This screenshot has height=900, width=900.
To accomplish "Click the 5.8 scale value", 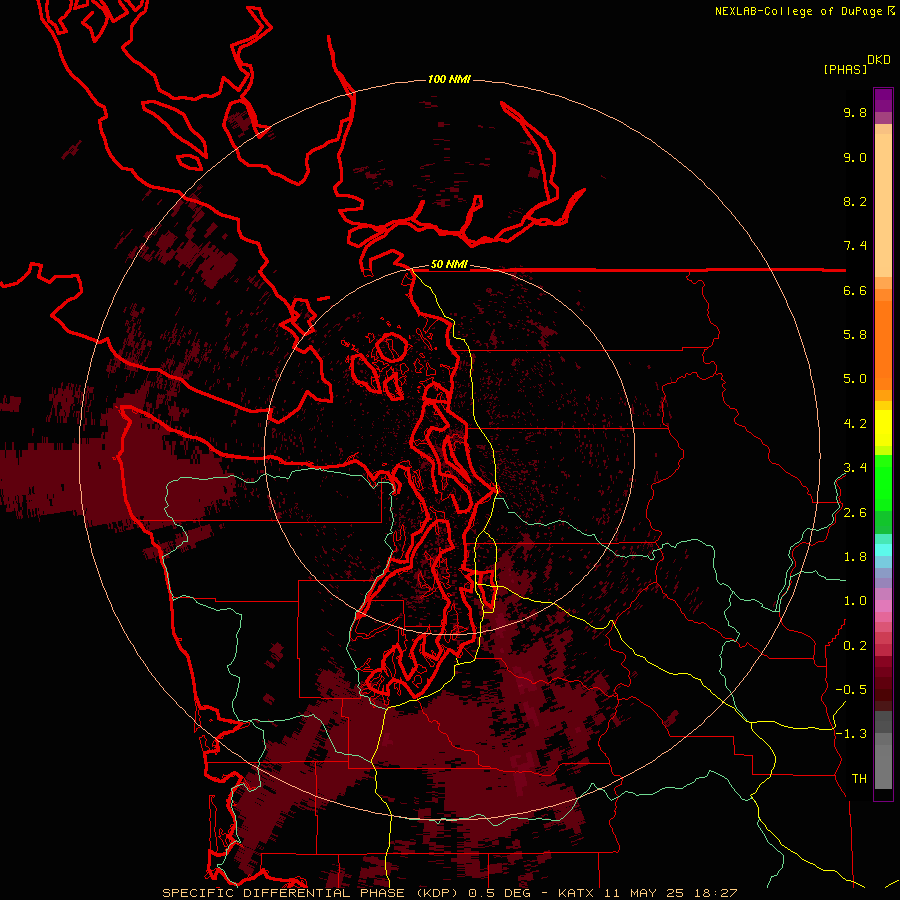I will point(855,335).
